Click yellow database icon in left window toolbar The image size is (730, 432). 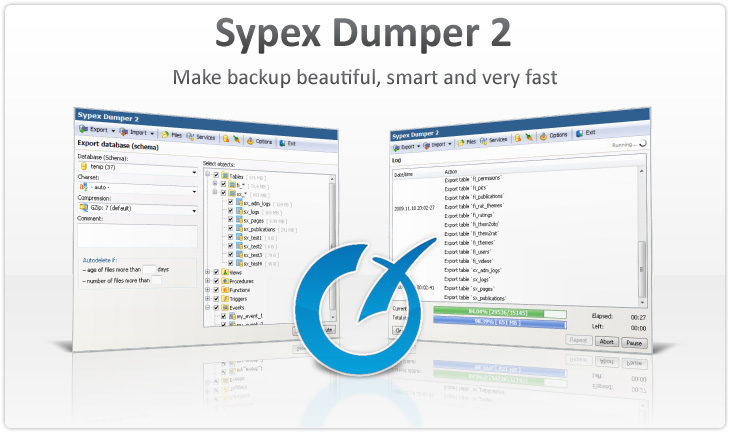tap(226, 138)
